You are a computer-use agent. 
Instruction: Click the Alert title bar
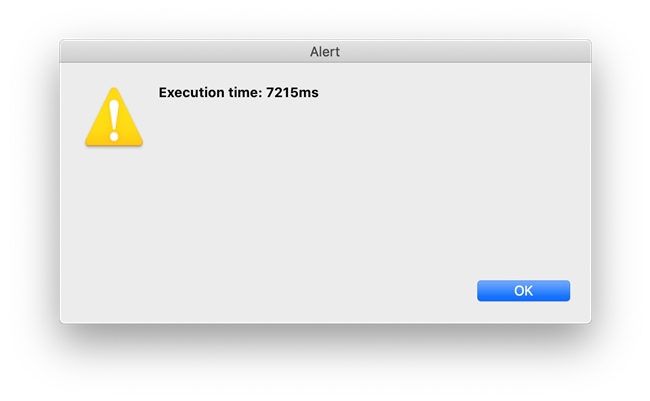coord(325,51)
